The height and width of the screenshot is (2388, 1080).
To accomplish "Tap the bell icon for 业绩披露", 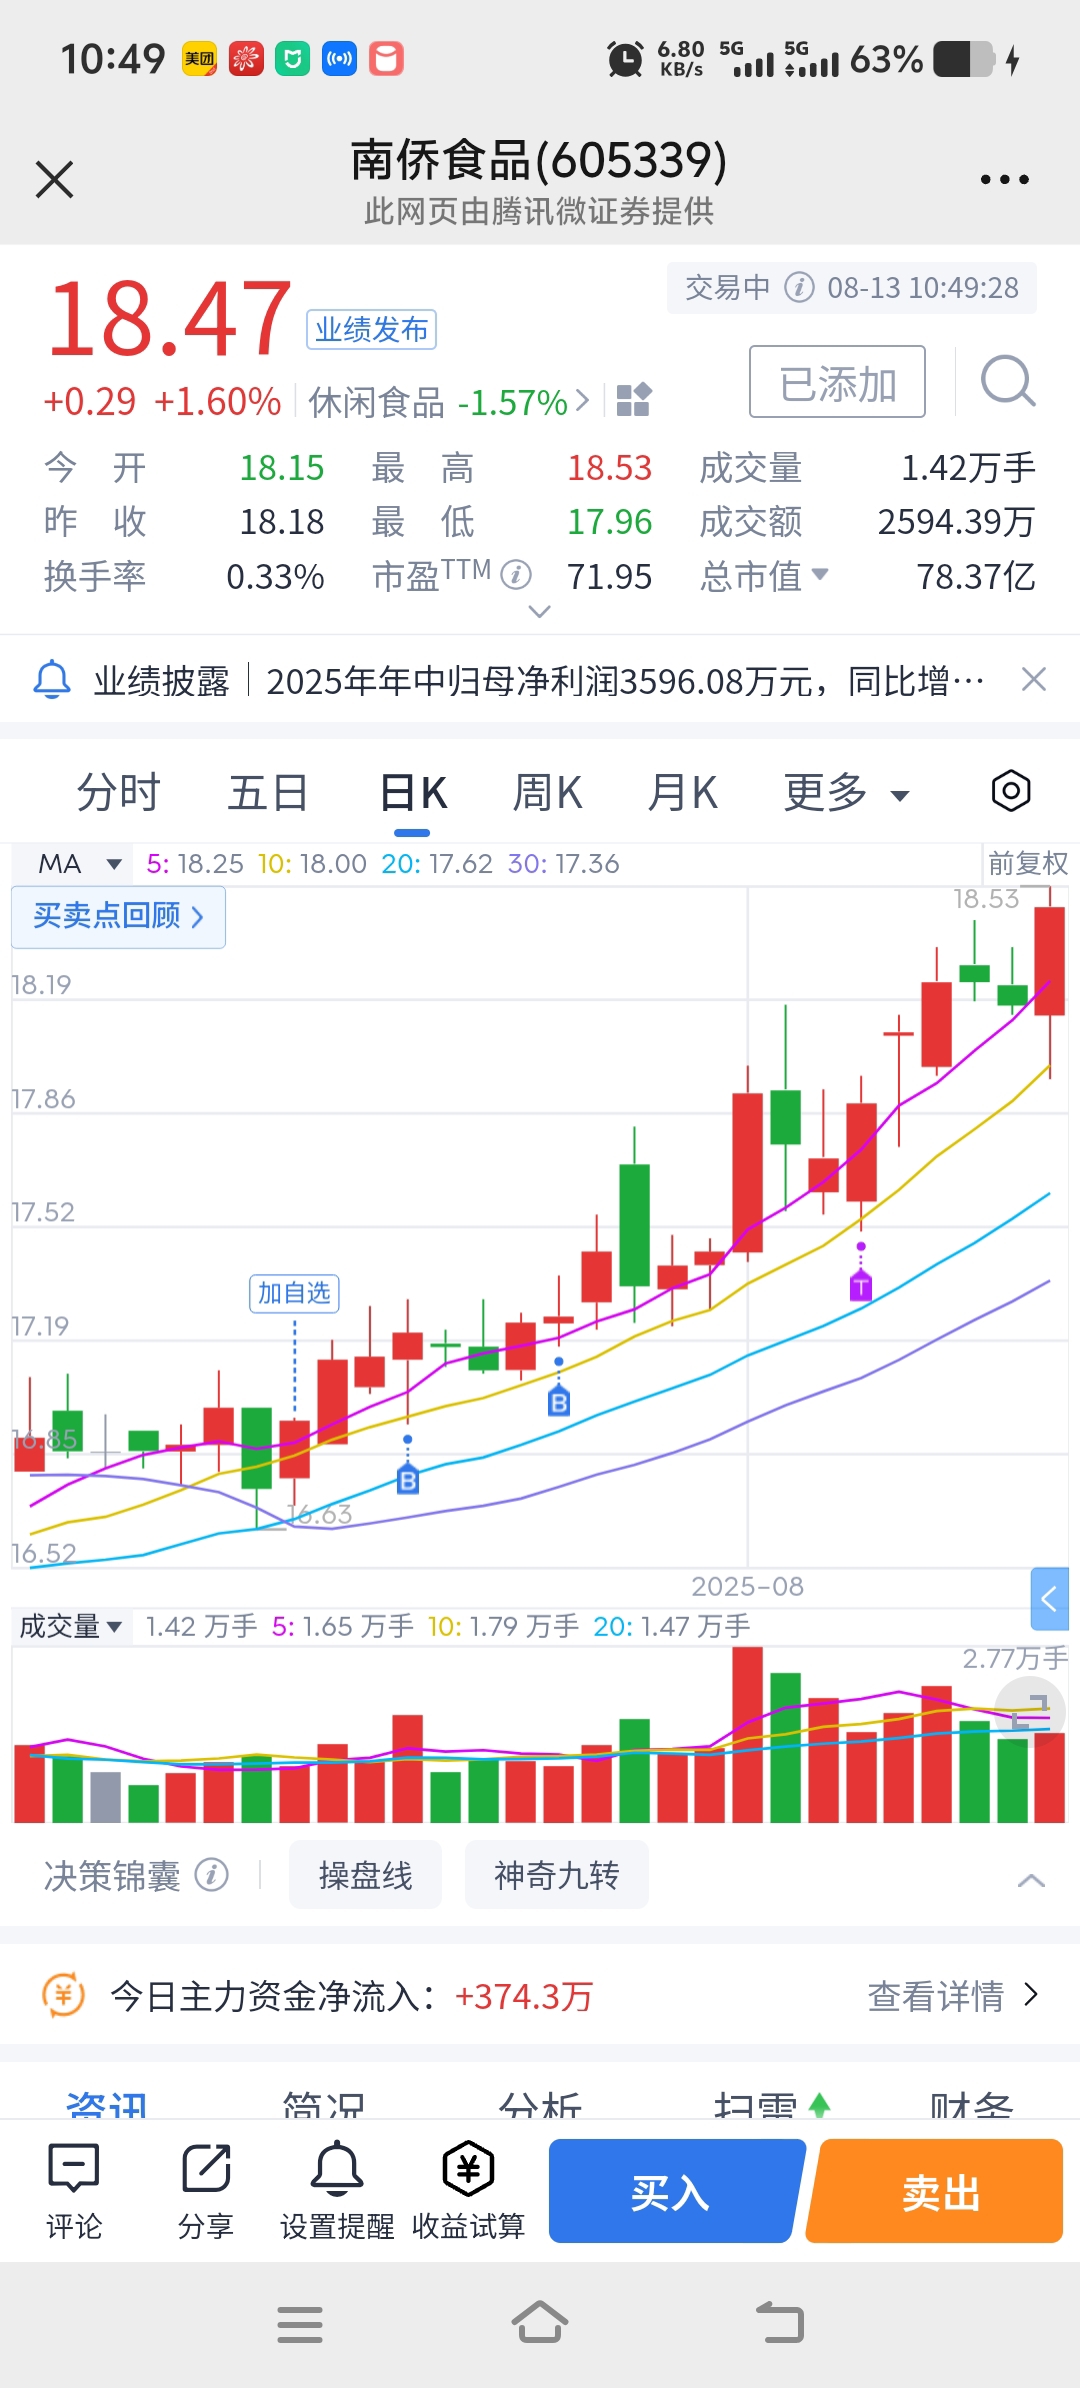I will coord(52,680).
